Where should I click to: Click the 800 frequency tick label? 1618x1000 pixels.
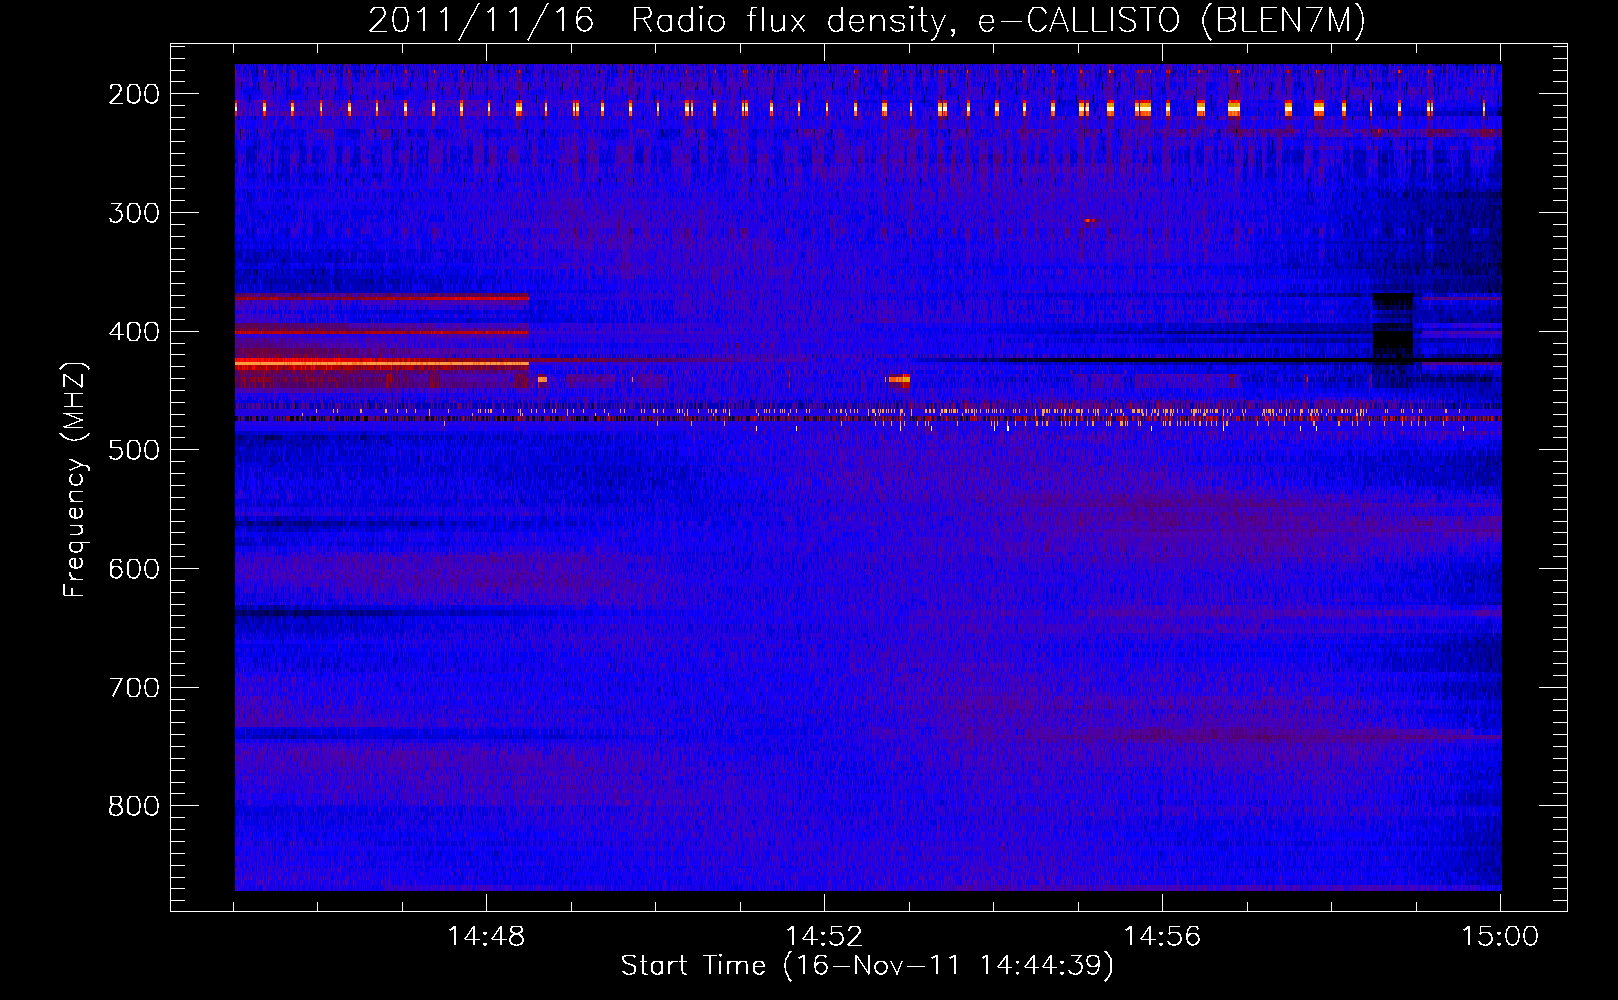[x=134, y=806]
